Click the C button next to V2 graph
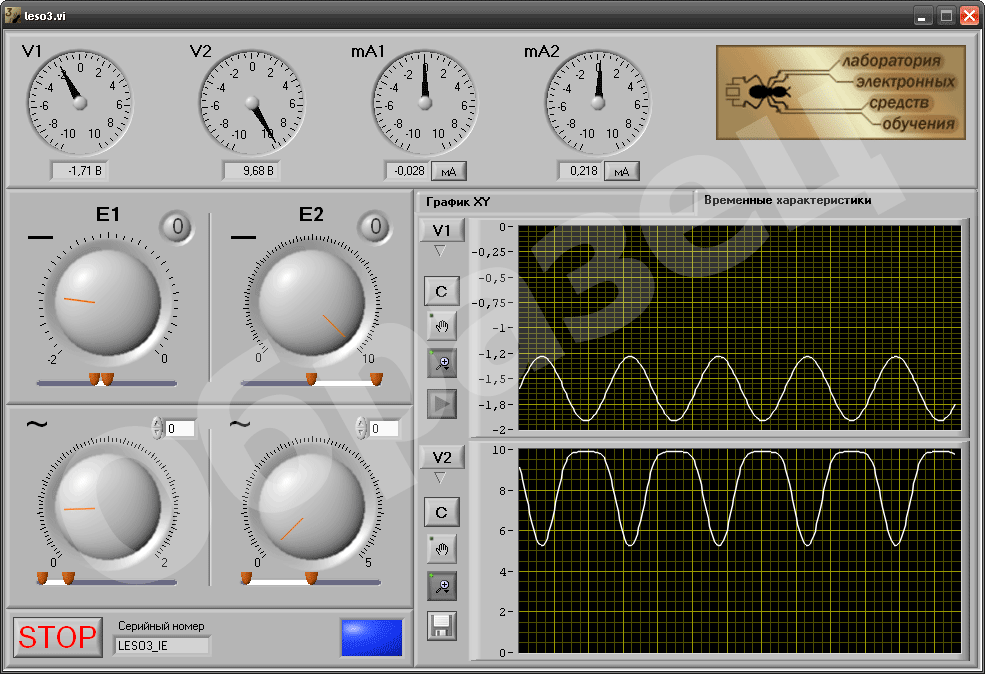Image resolution: width=985 pixels, height=674 pixels. [x=442, y=512]
